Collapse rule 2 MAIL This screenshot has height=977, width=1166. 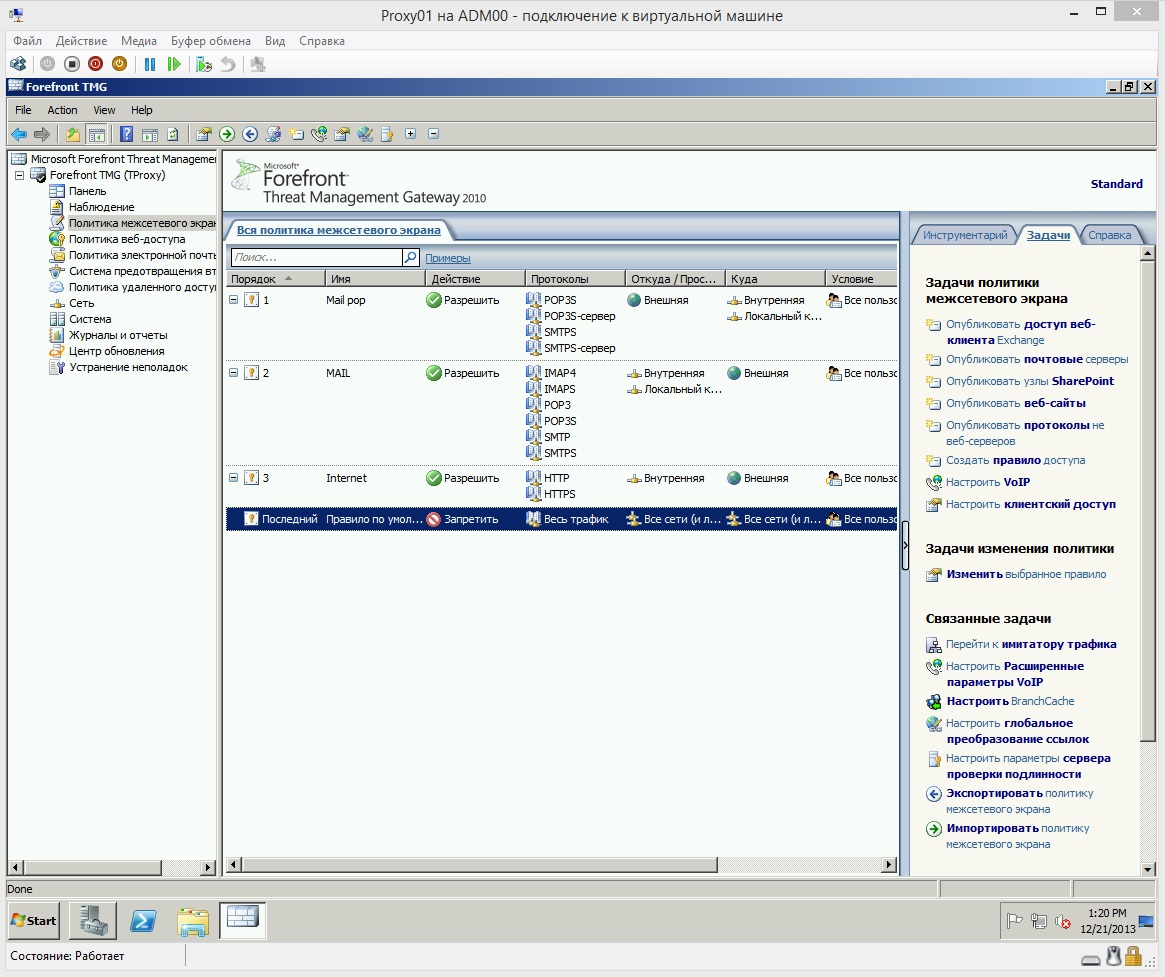coord(233,373)
